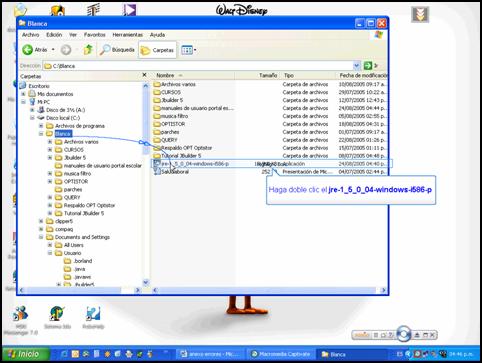
Task: Expand Archivos de programa tree node
Action: (x=41, y=126)
